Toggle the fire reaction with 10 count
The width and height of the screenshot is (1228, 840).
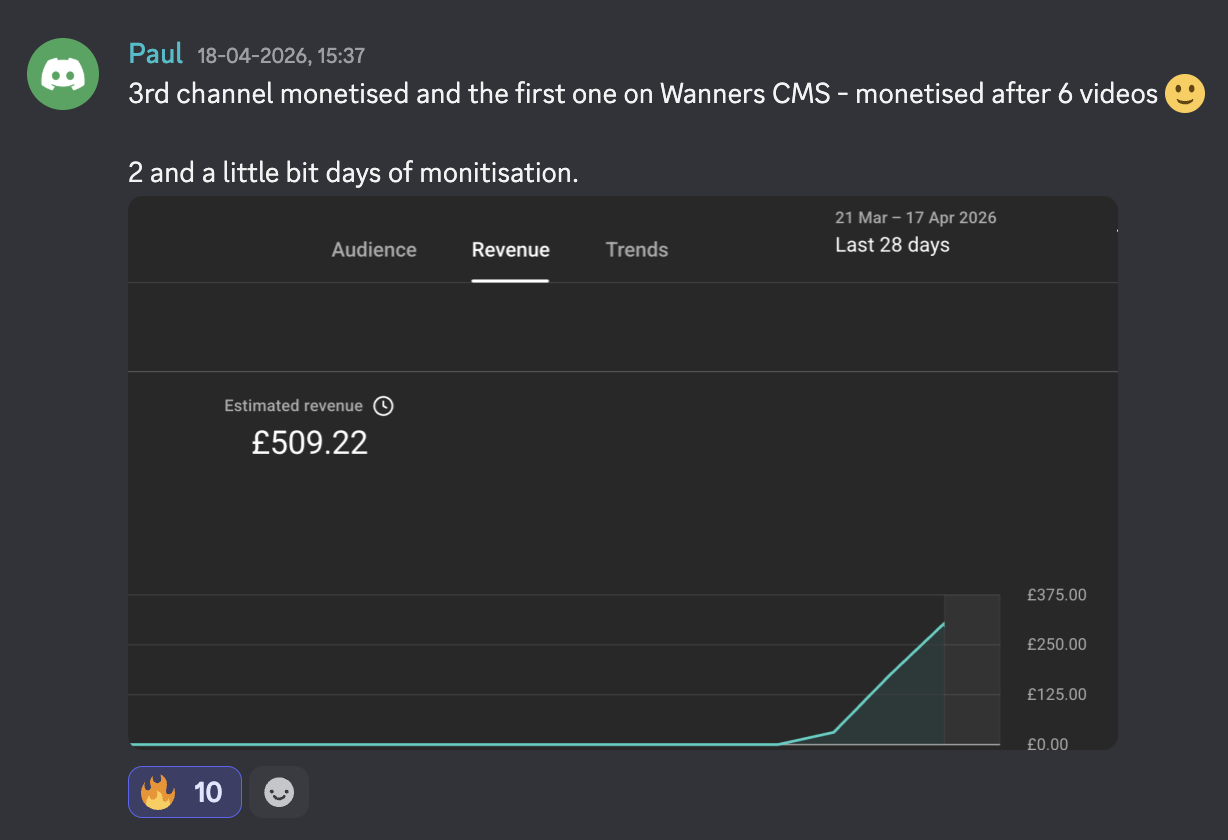(185, 792)
